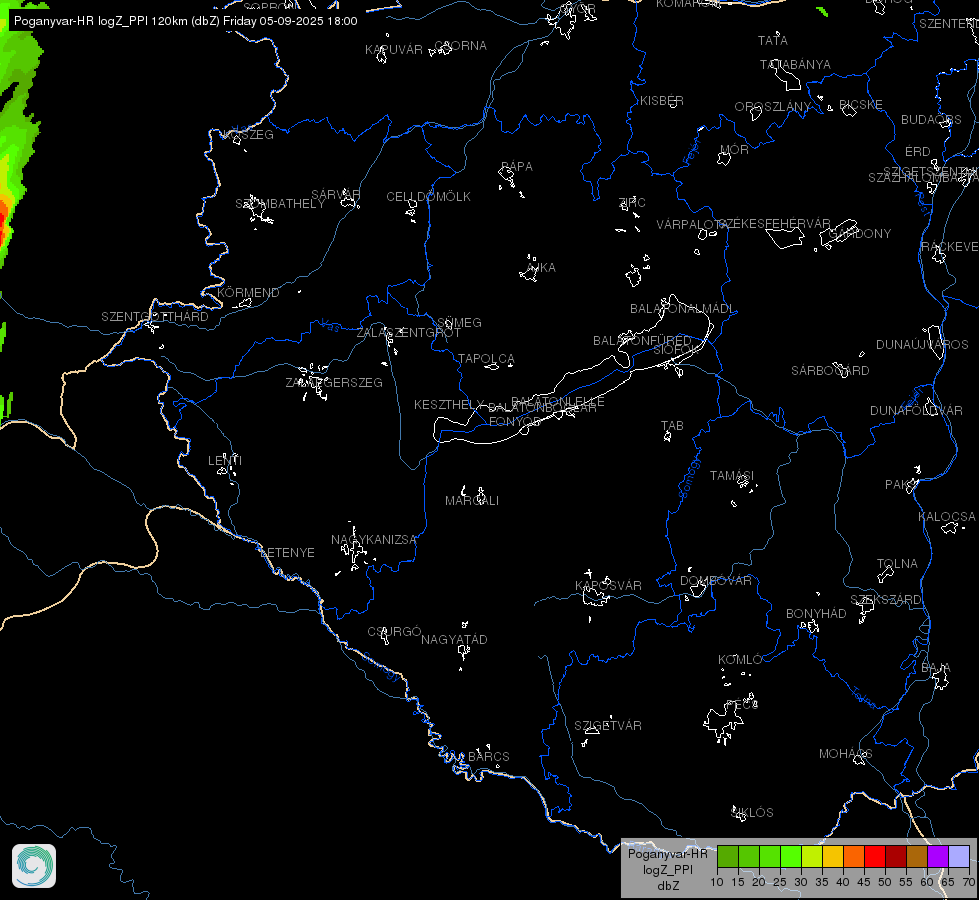Click the KALOCSA city label
Screen dimensions: 979x900
coord(947,517)
